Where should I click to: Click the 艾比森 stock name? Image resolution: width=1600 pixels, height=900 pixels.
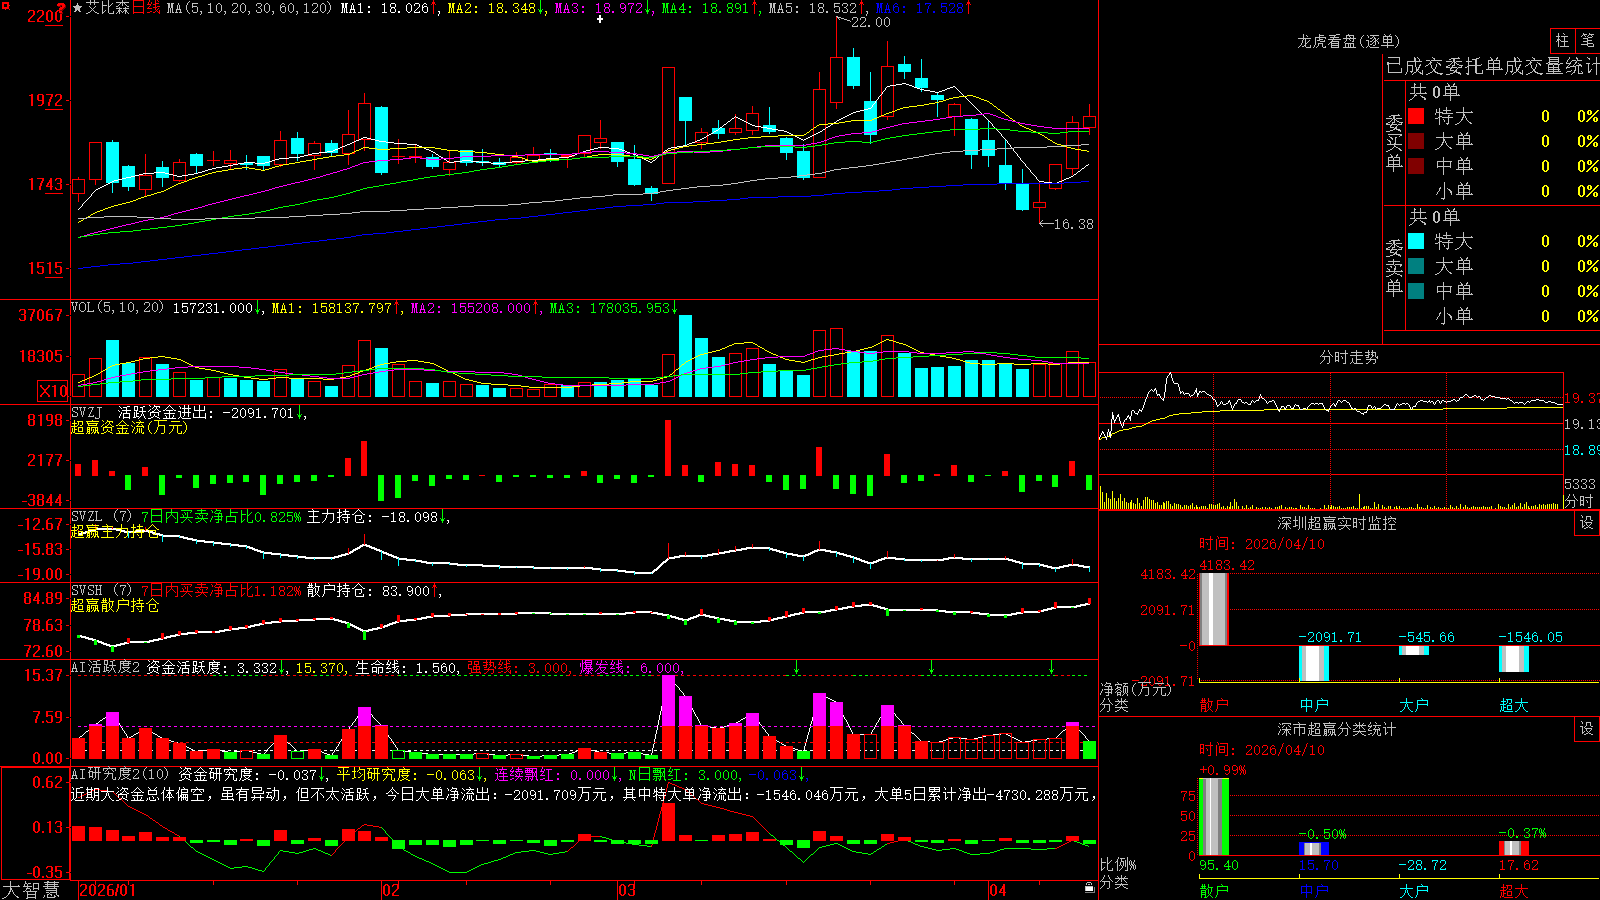tap(108, 8)
